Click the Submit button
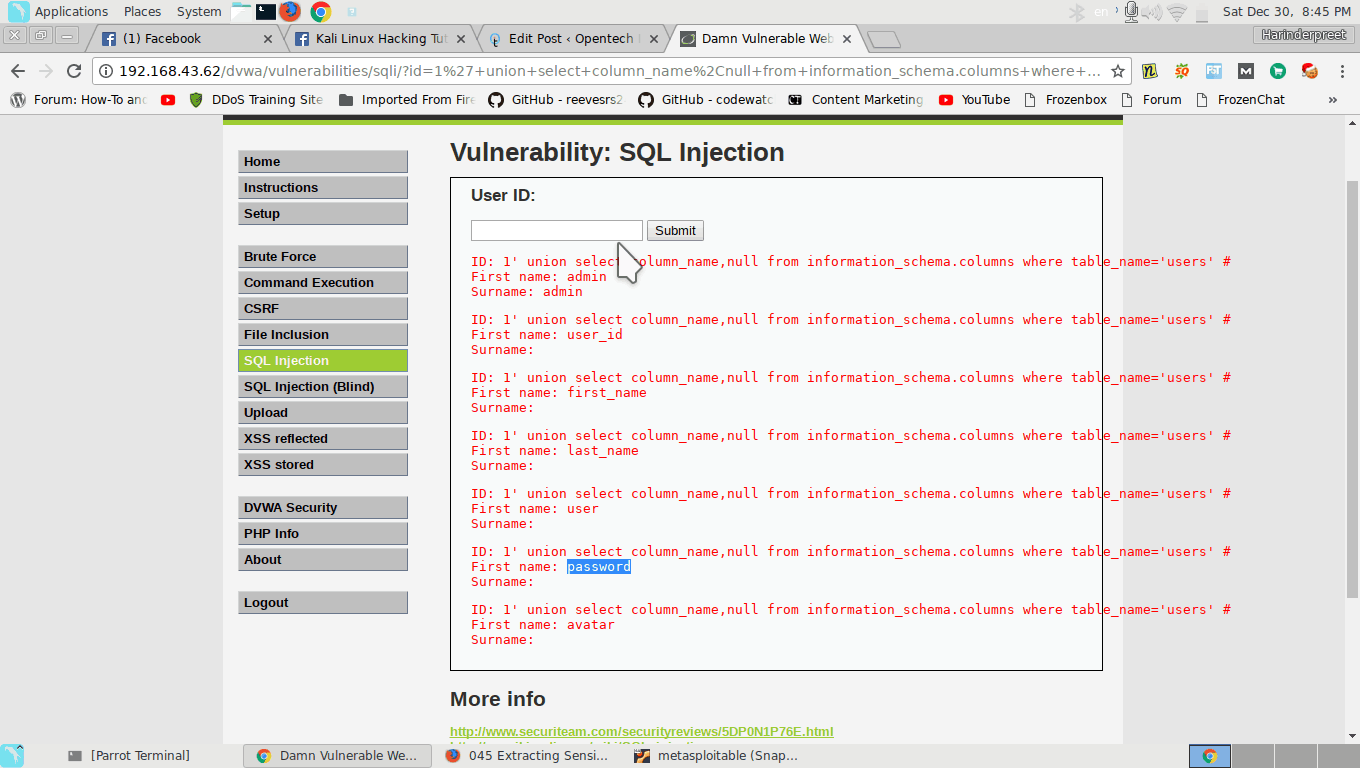This screenshot has width=1360, height=768. click(x=675, y=230)
